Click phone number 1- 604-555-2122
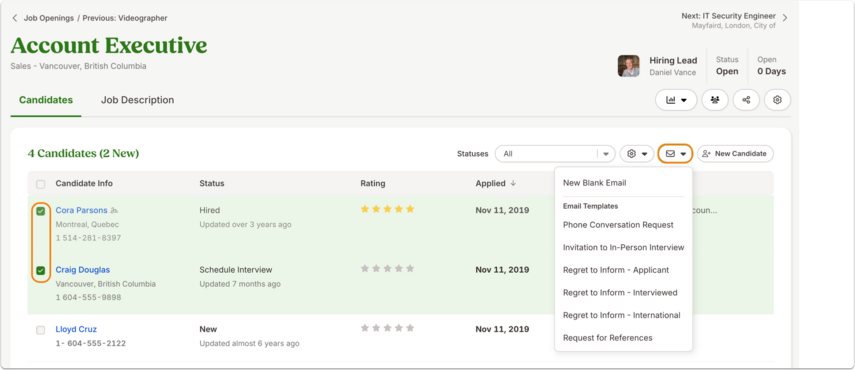This screenshot has height=370, width=855. pos(91,343)
